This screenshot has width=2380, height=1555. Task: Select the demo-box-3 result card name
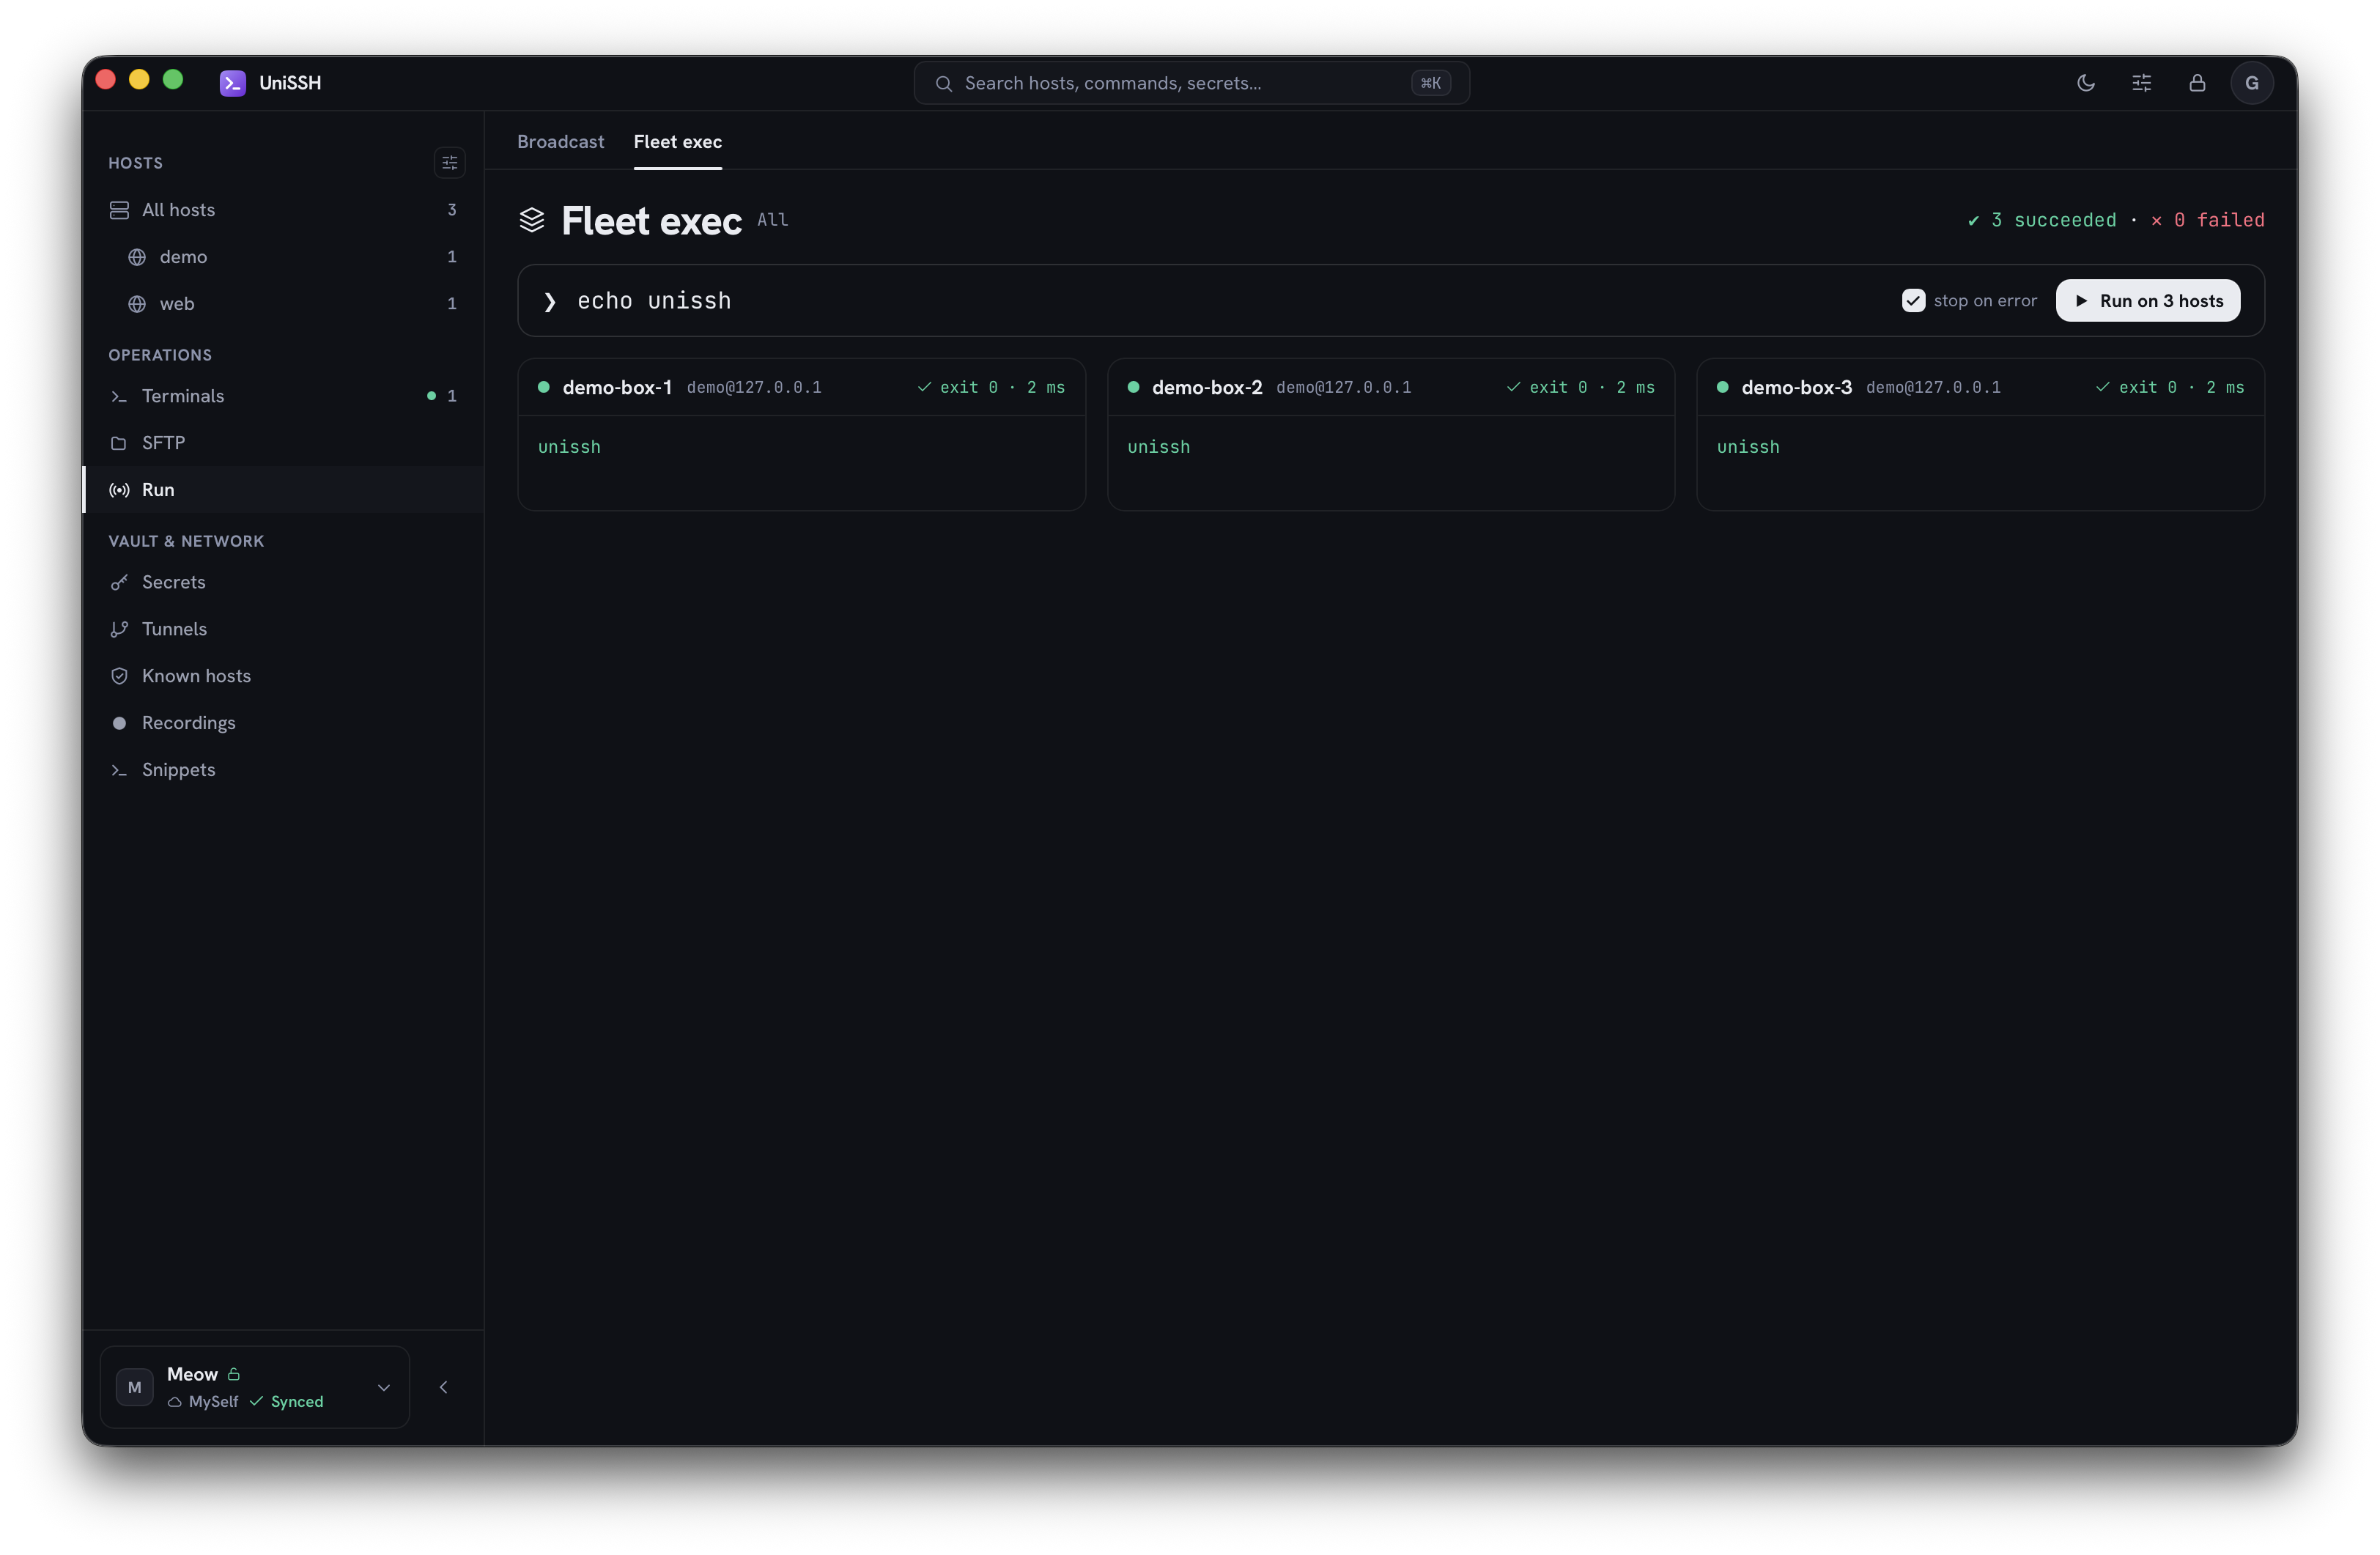(x=1796, y=387)
